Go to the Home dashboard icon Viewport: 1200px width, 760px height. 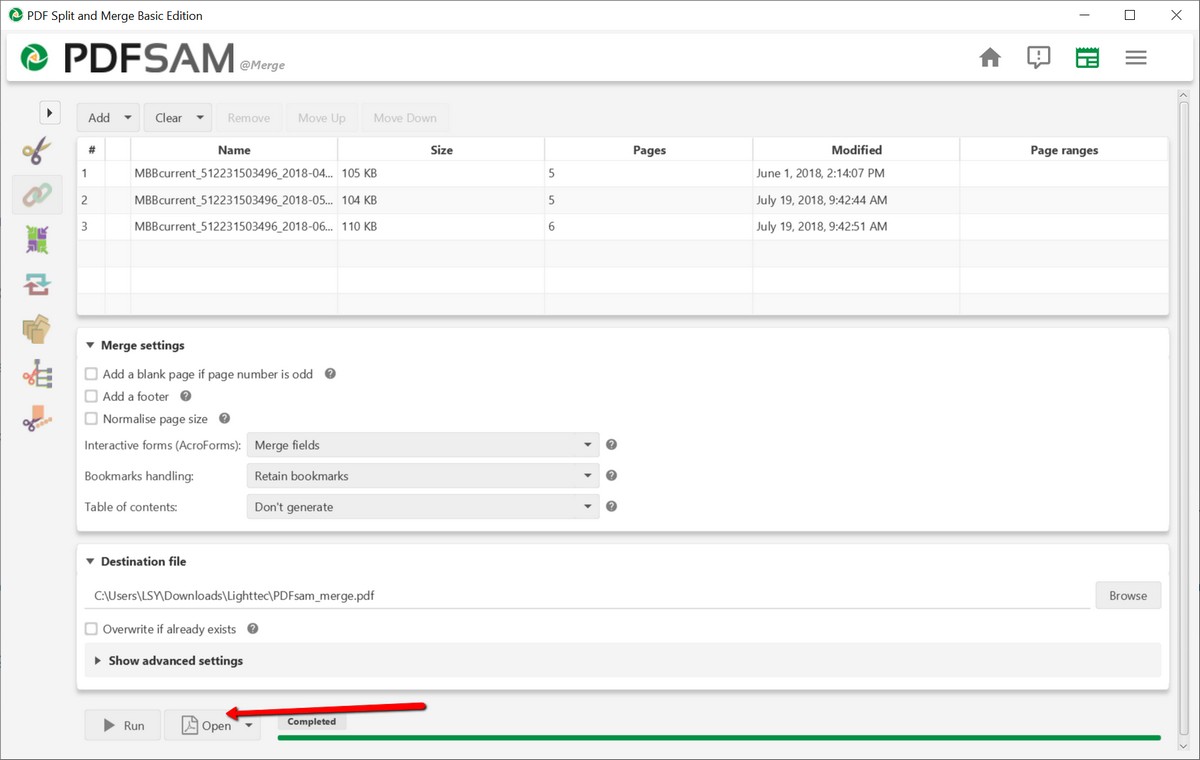point(990,58)
